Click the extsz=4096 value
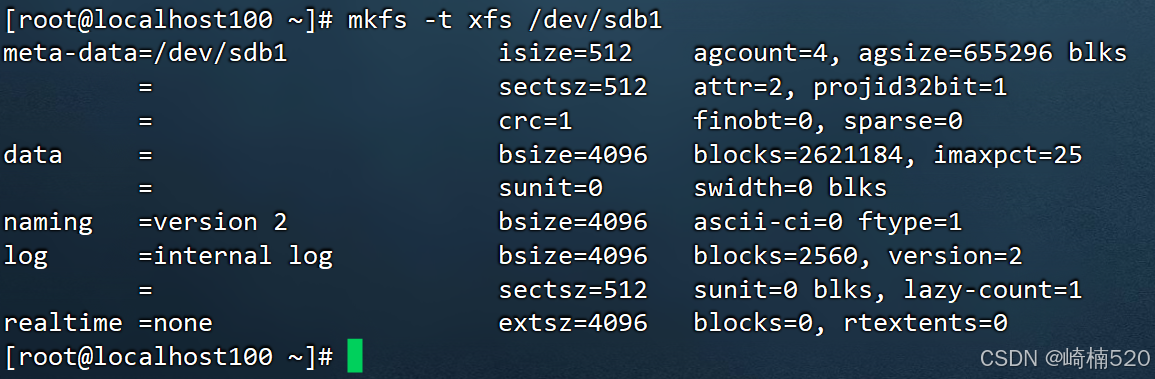The height and width of the screenshot is (379, 1155). tap(573, 323)
